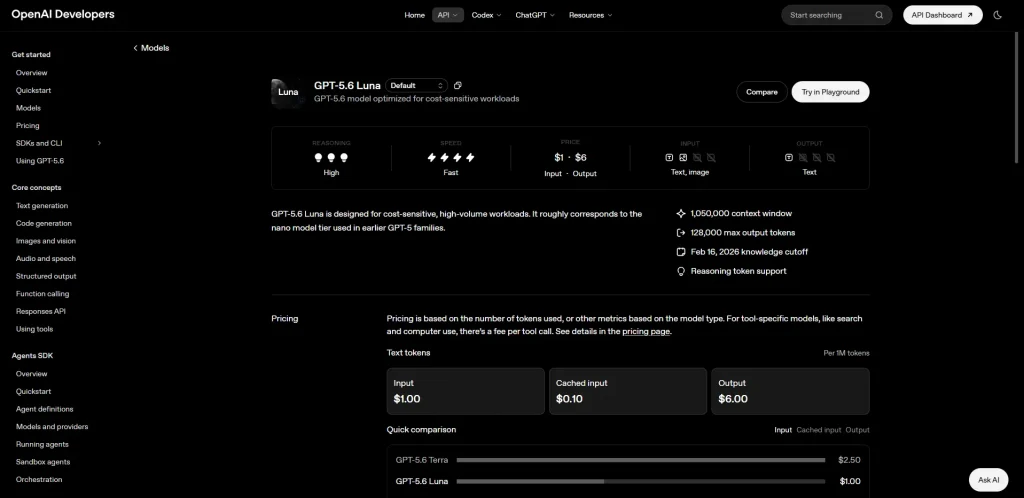Open the Default version dropdown
Screen dimensions: 1024x498
click(416, 86)
